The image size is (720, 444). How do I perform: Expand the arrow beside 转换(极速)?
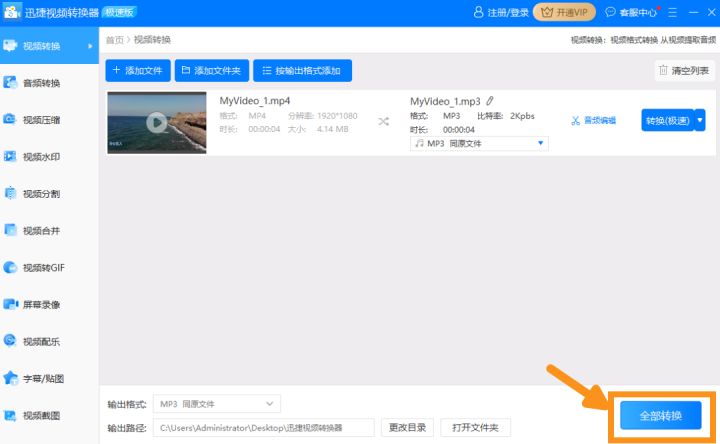coord(700,120)
